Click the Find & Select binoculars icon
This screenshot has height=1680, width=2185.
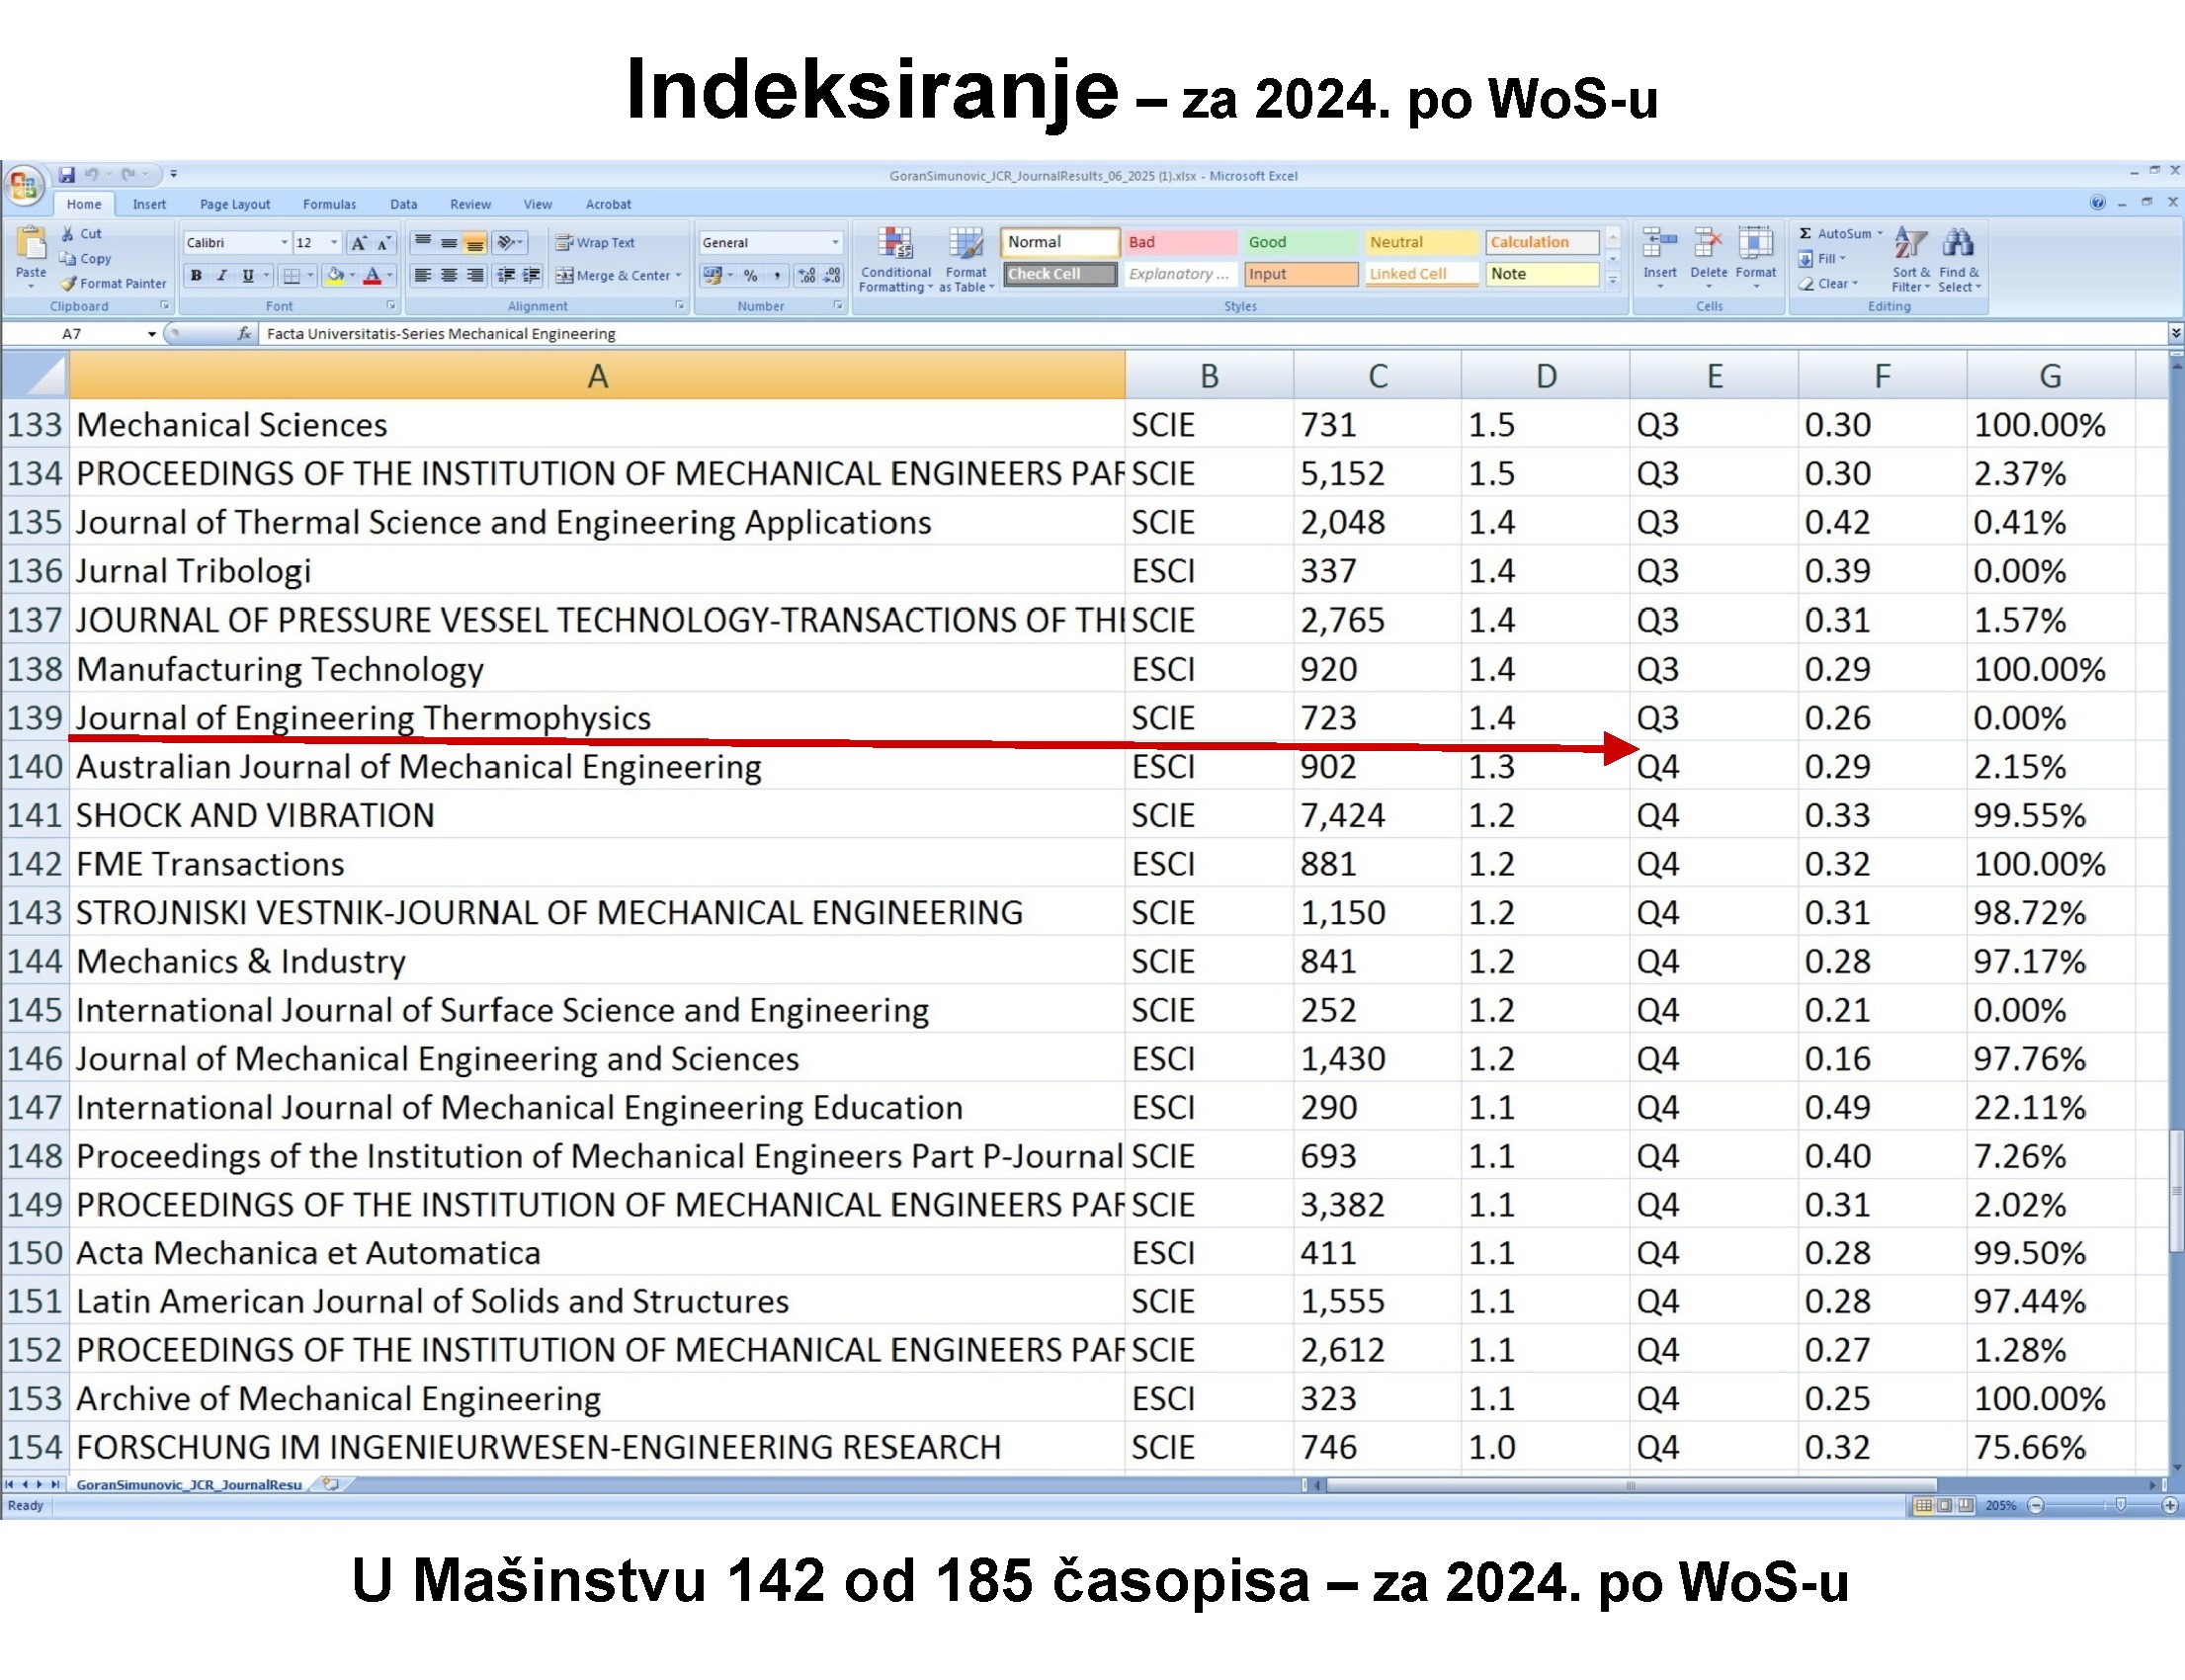pos(1957,243)
